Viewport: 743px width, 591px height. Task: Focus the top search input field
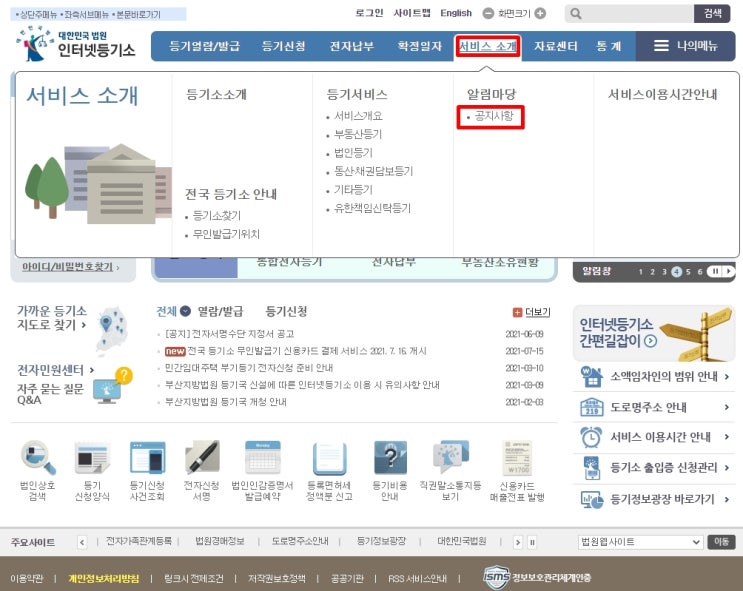(x=629, y=13)
